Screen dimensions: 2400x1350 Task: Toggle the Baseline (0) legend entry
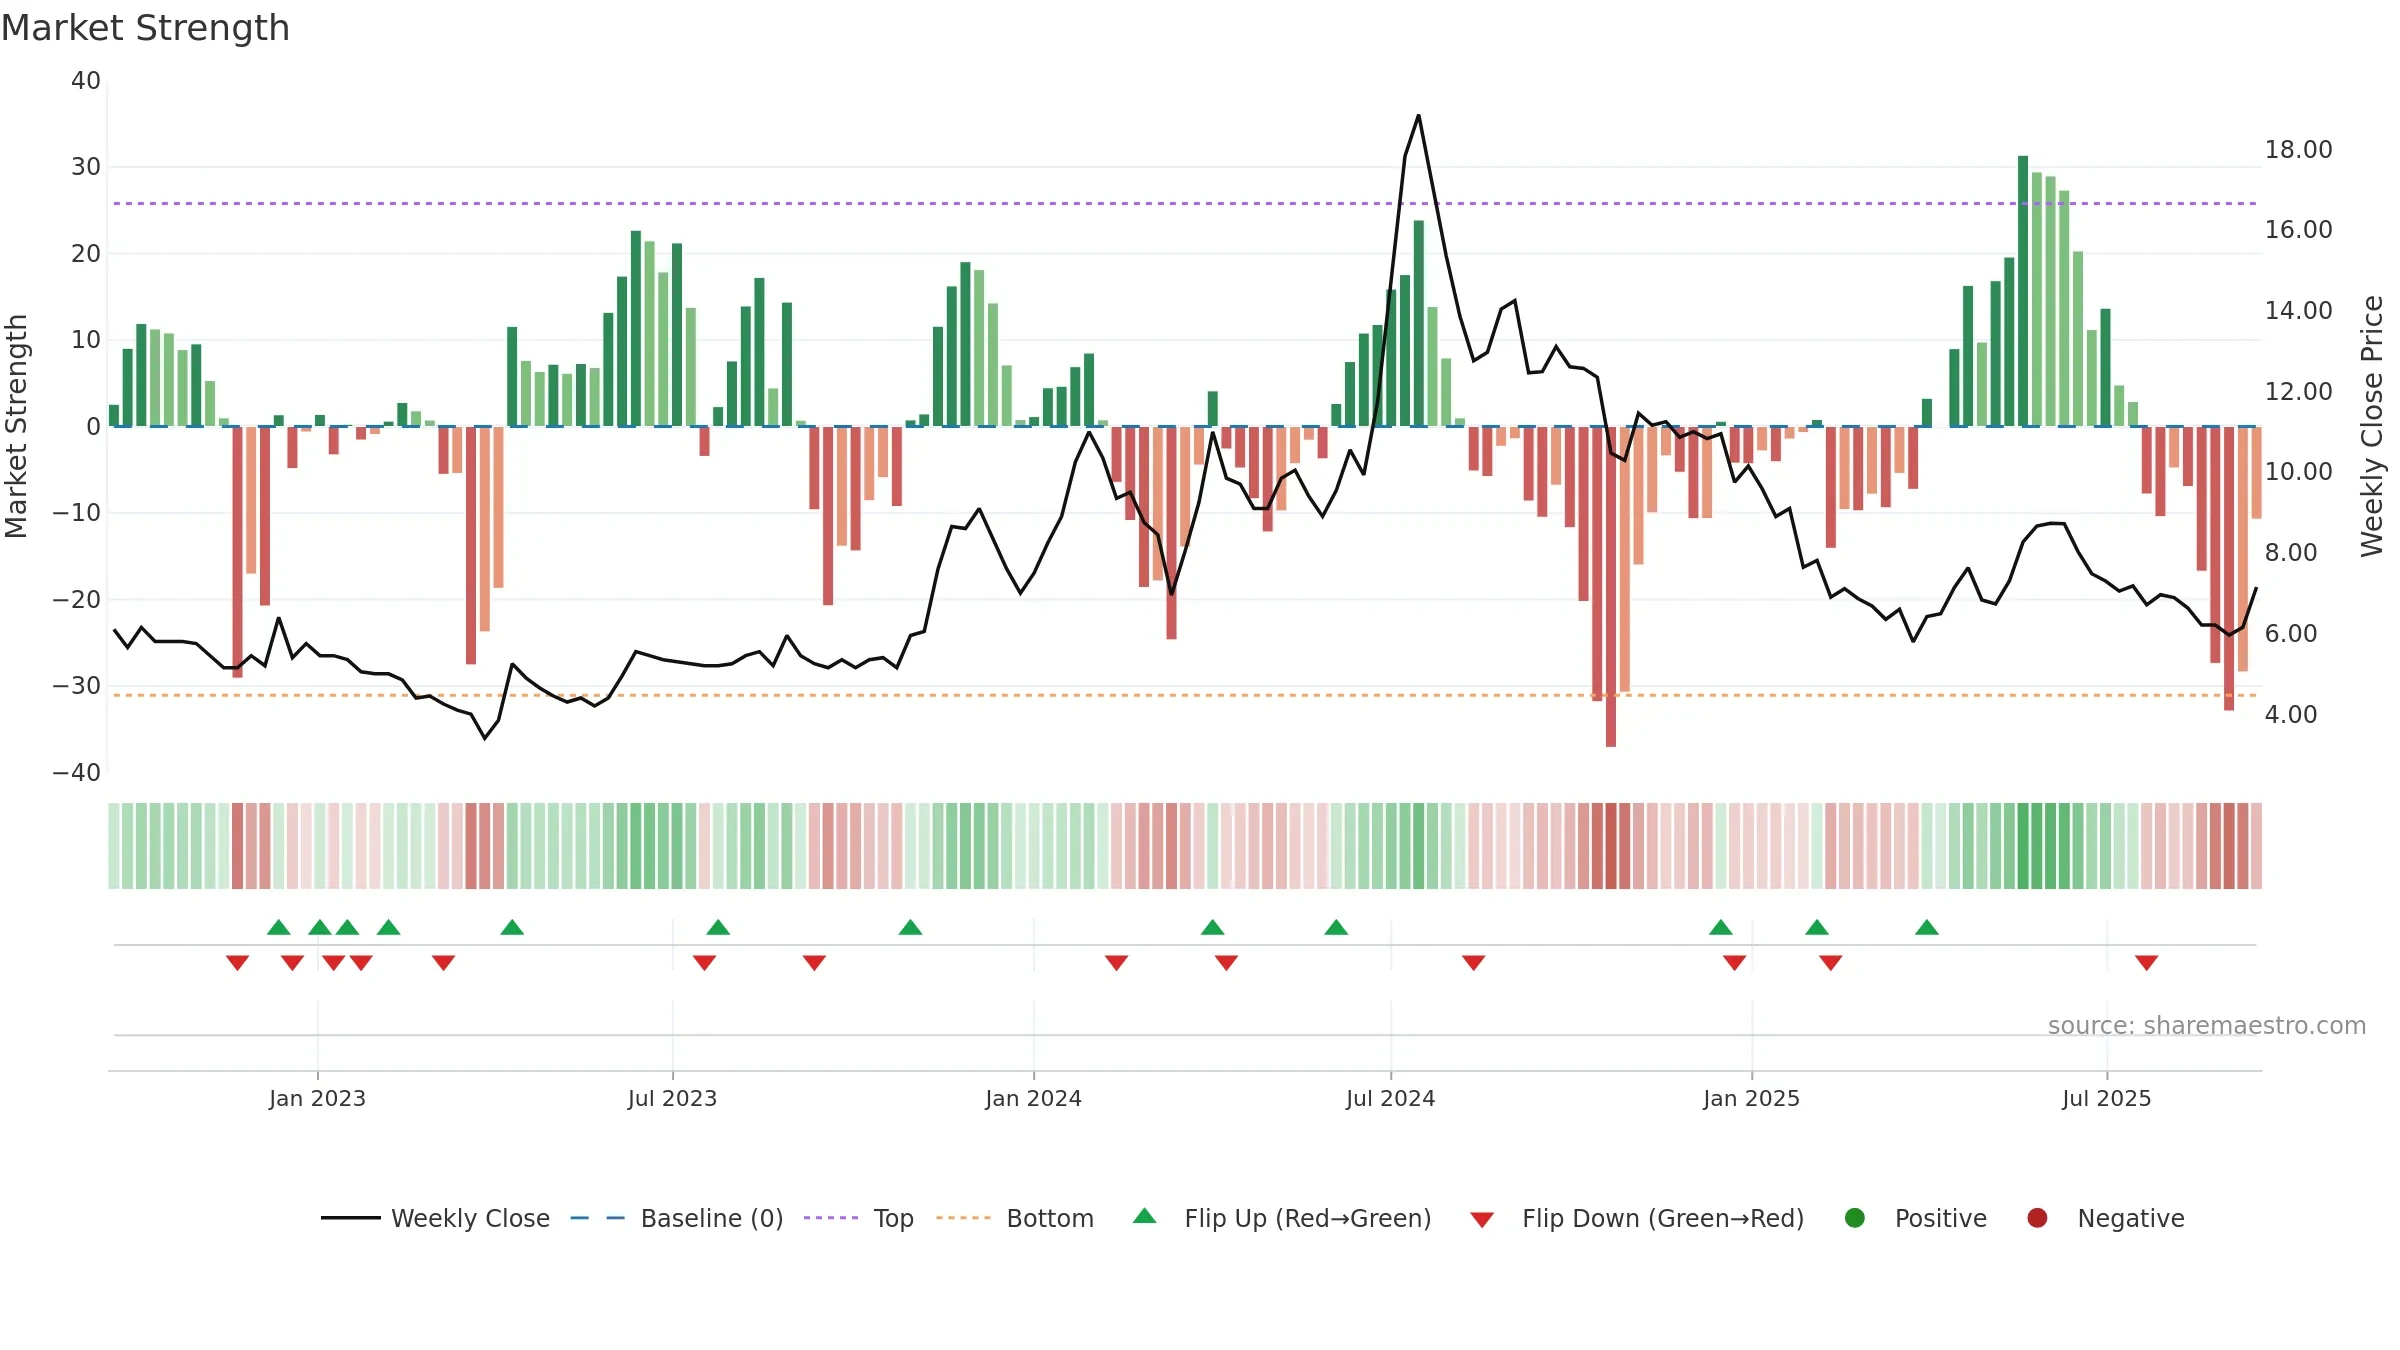coord(676,1218)
